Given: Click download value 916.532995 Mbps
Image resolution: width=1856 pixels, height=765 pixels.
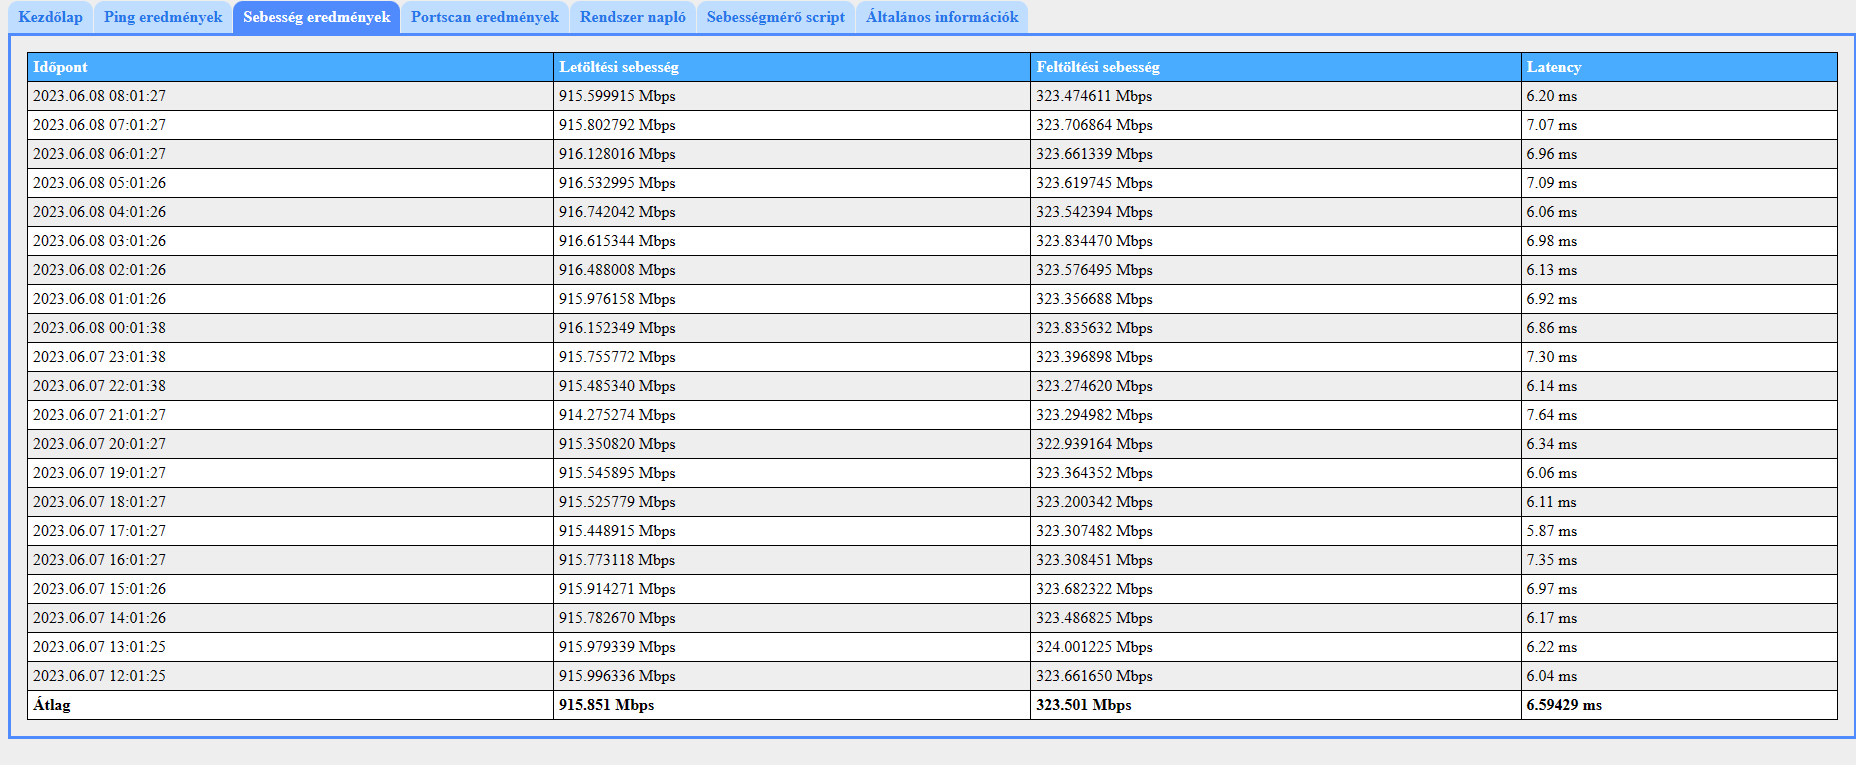Looking at the screenshot, I should pos(617,183).
